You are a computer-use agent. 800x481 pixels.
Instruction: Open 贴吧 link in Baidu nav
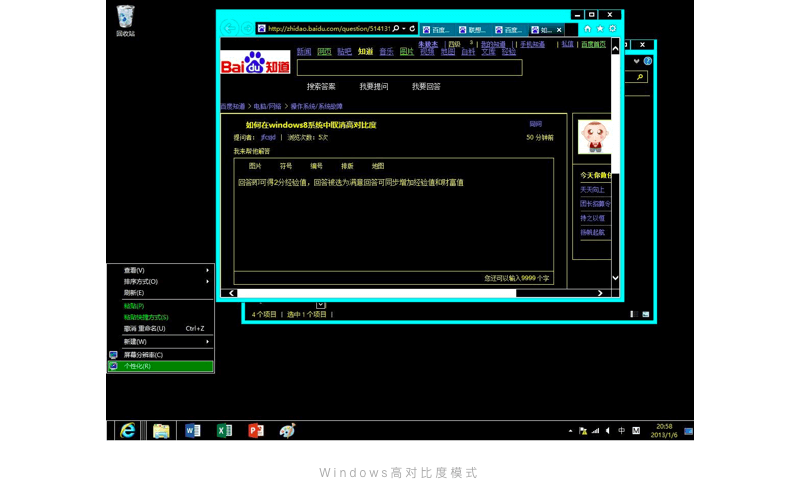pos(344,52)
